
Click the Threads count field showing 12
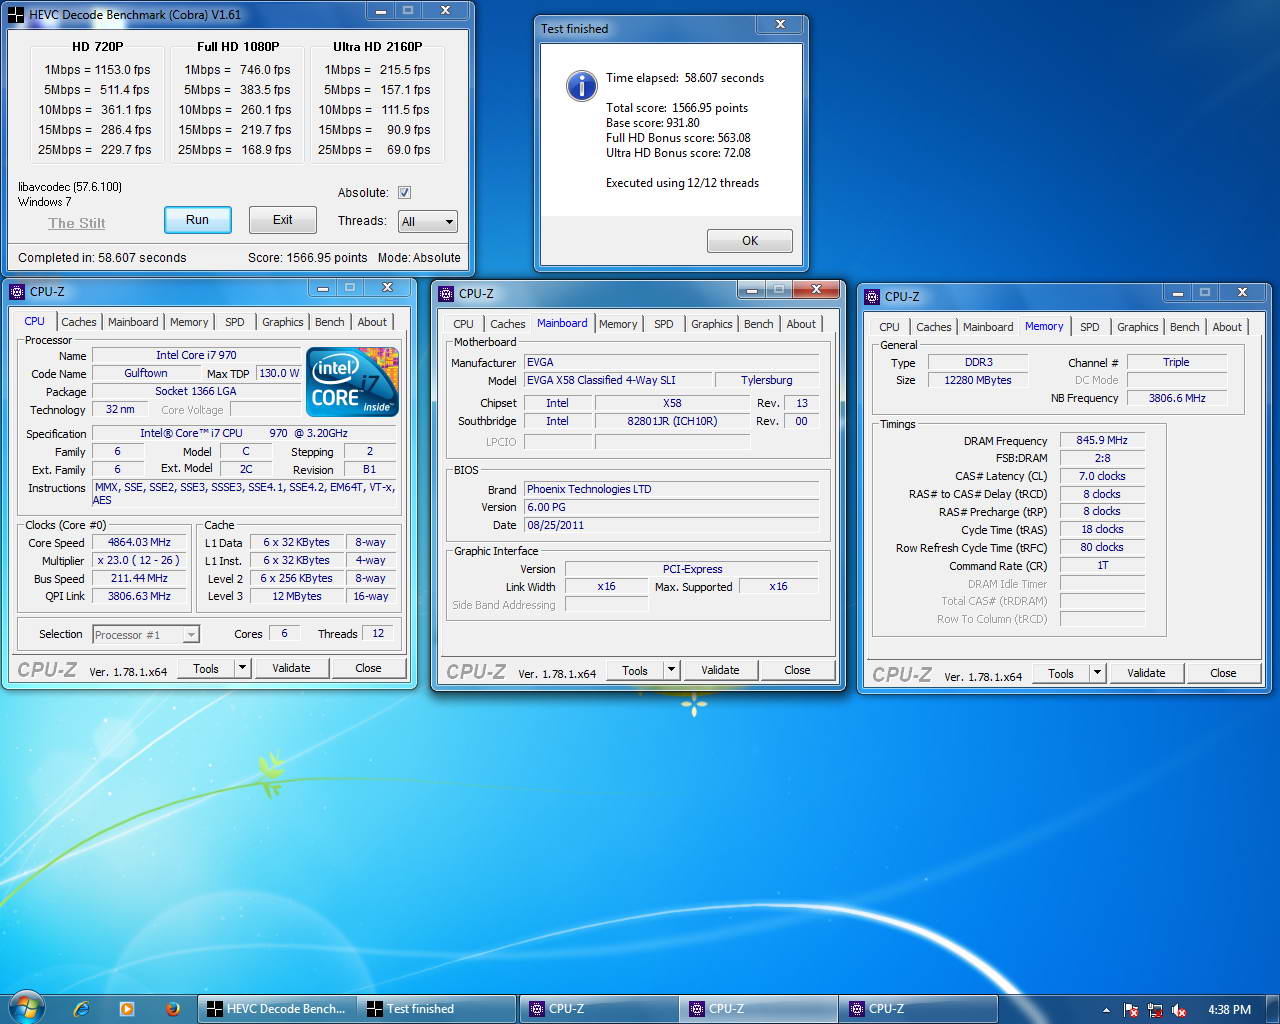click(x=378, y=633)
